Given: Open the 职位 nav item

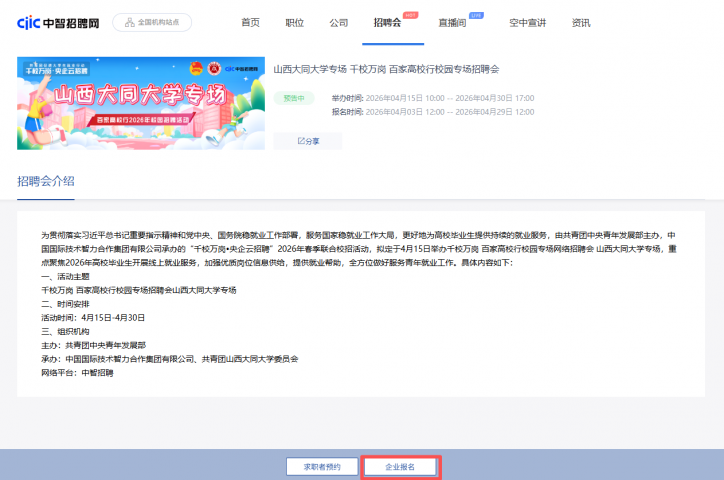Looking at the screenshot, I should pos(294,22).
